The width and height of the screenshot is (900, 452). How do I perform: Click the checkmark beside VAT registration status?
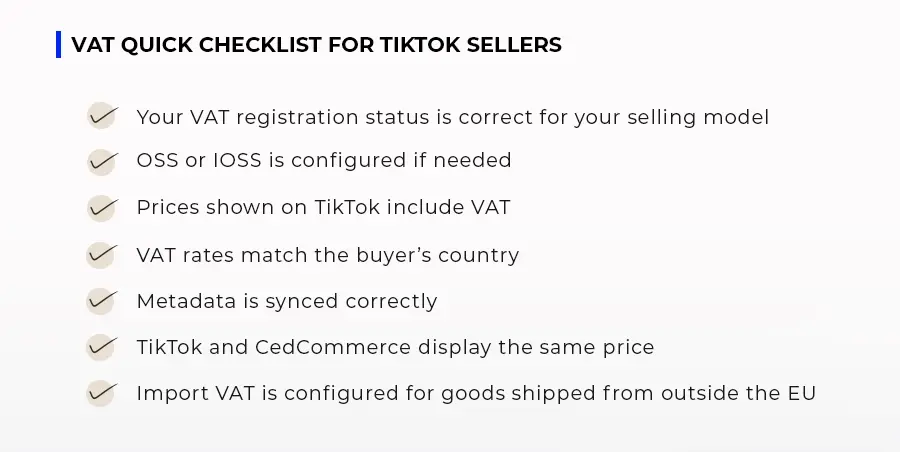pyautogui.click(x=101, y=116)
